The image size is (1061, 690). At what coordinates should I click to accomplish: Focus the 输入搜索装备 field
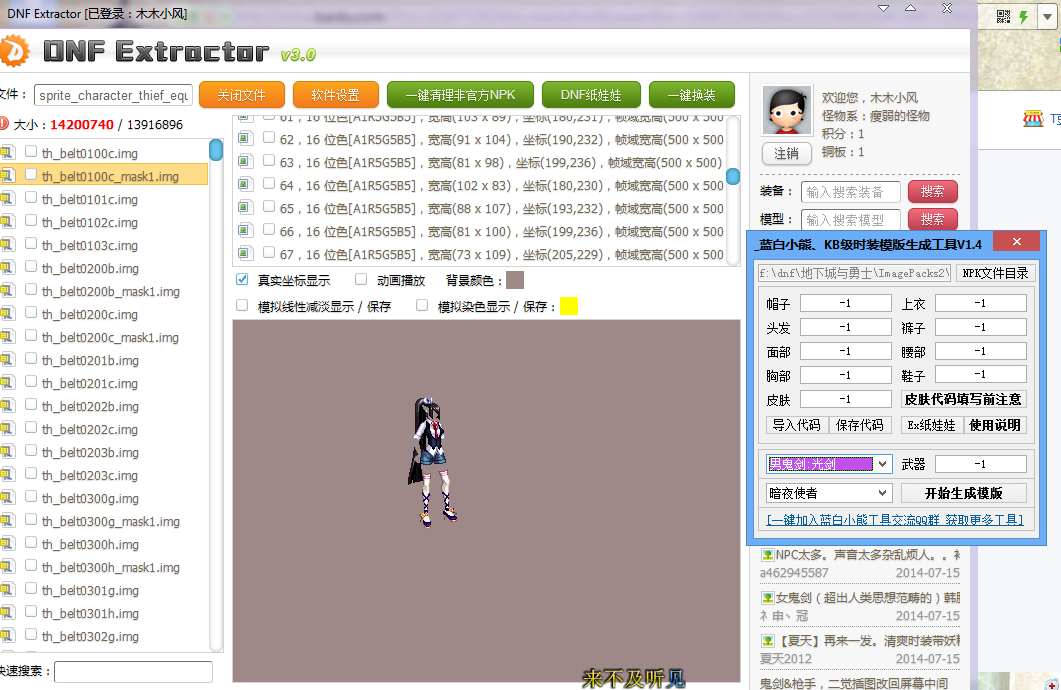point(851,192)
